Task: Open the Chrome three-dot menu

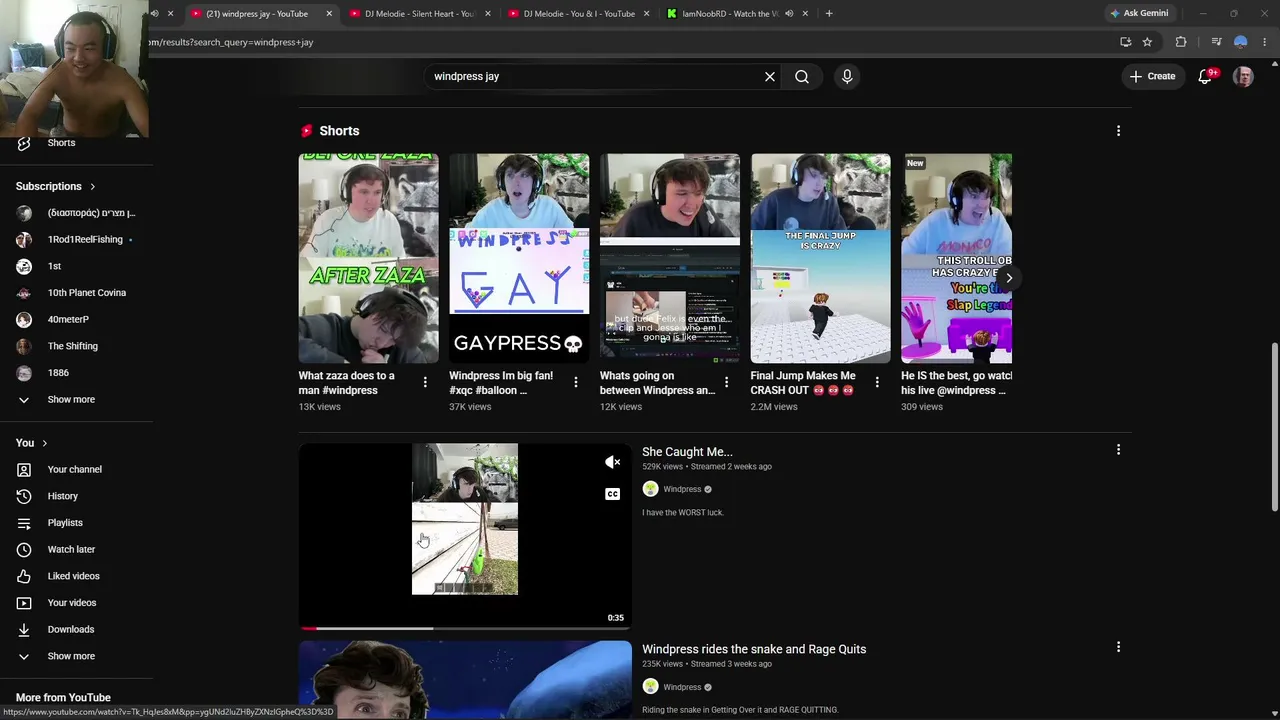Action: tap(1265, 42)
